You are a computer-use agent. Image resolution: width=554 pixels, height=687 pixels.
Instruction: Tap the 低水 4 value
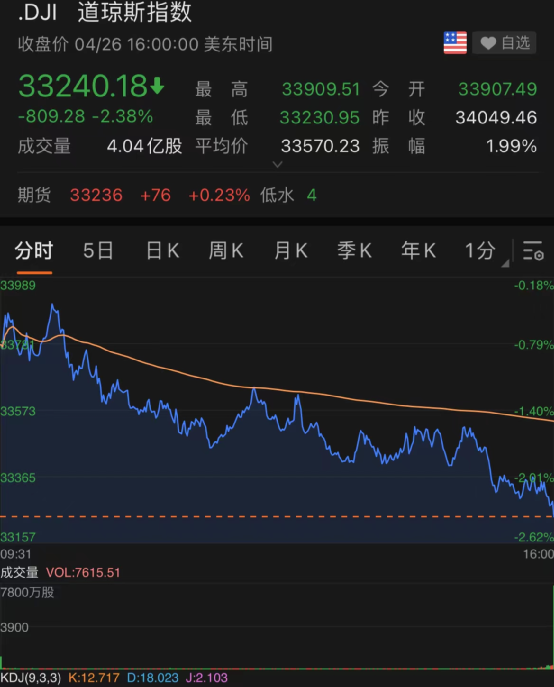[288, 195]
